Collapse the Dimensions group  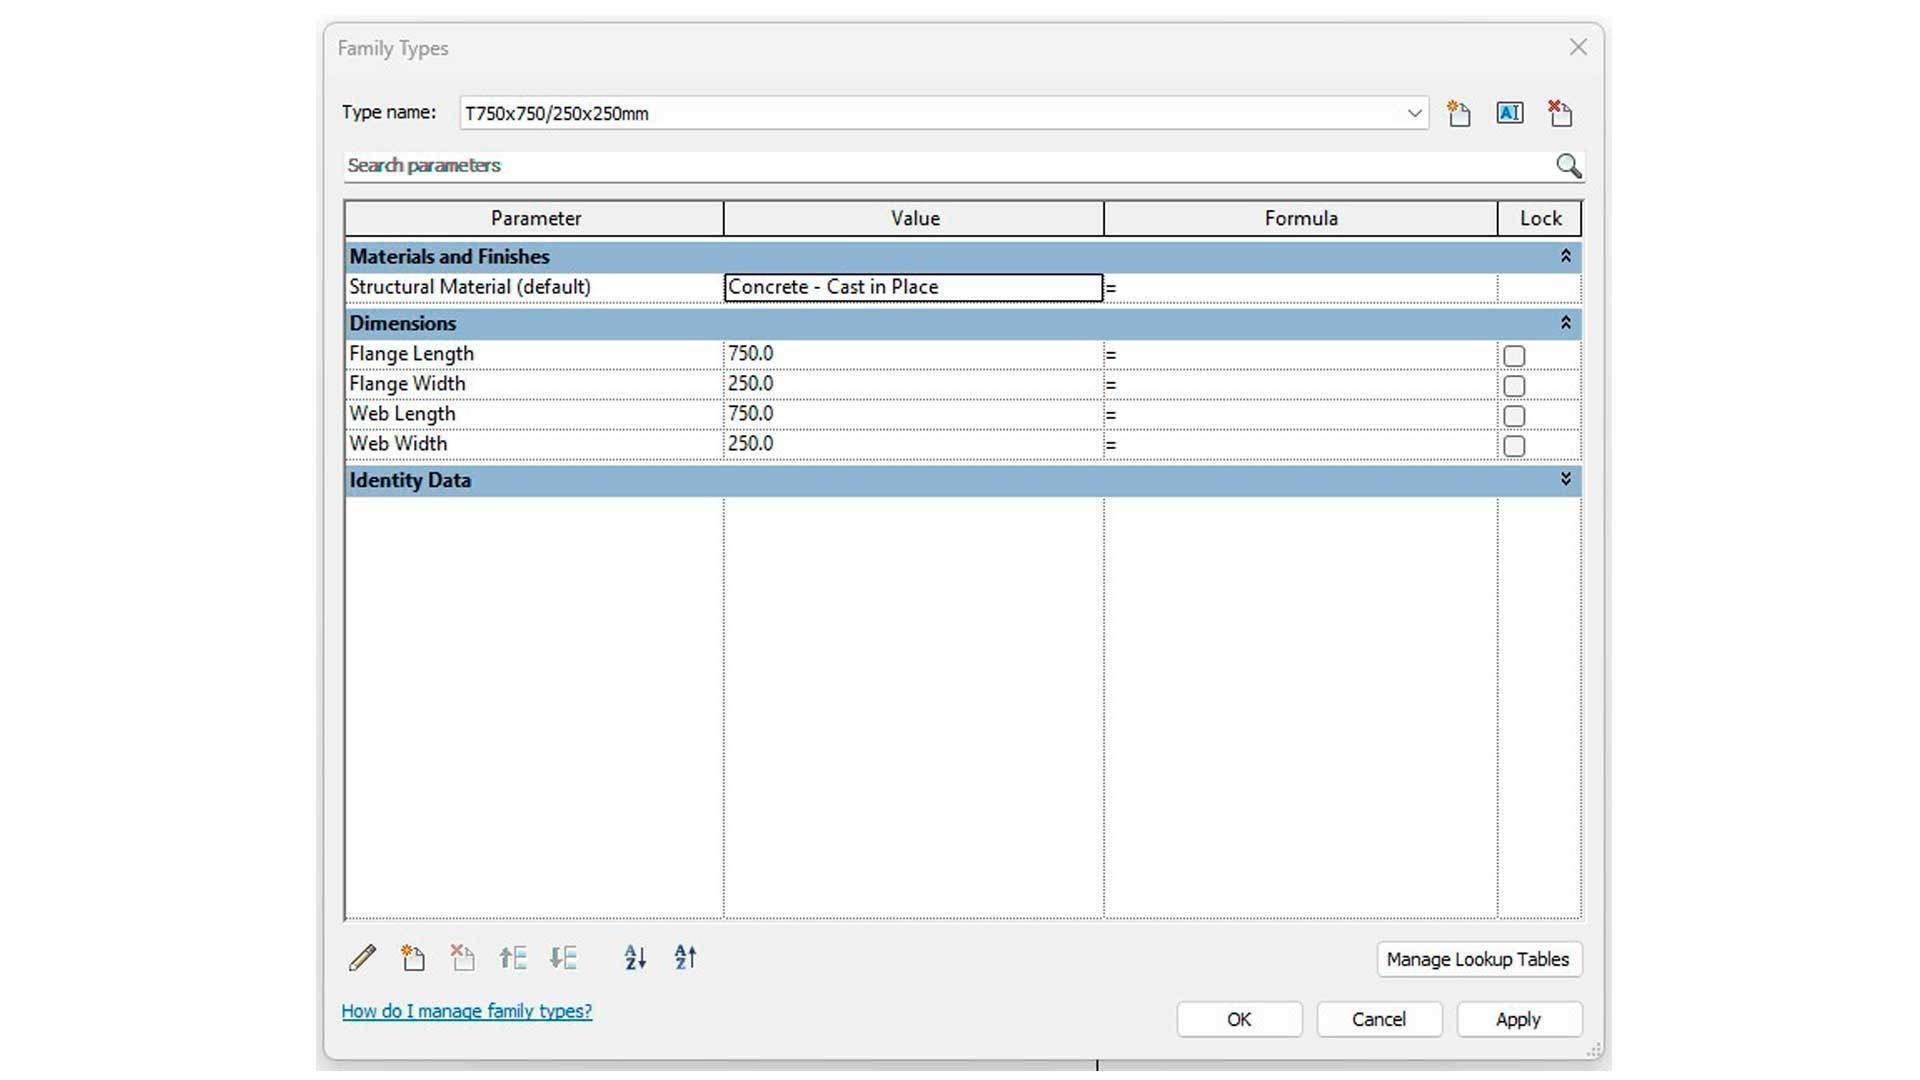(1565, 323)
